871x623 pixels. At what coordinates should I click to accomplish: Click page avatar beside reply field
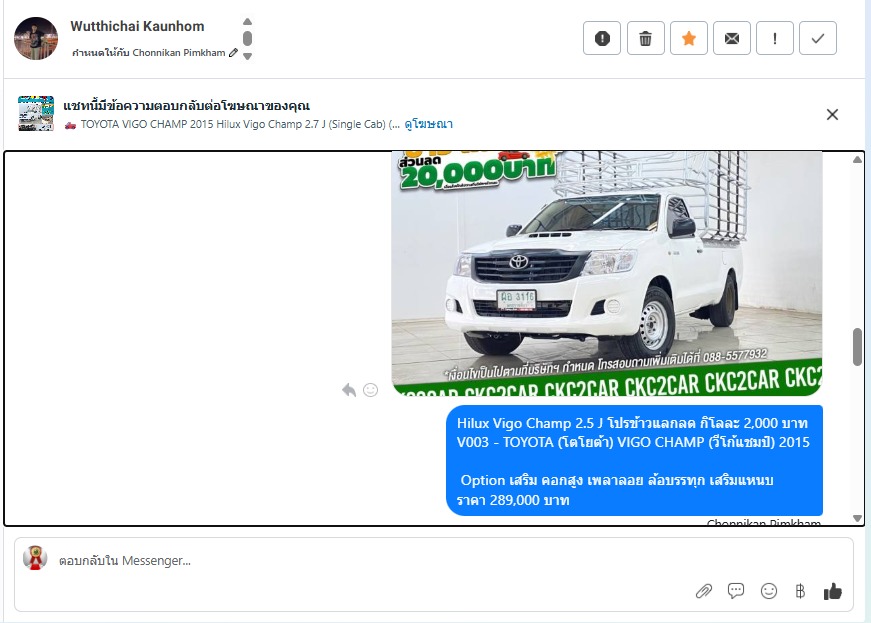pyautogui.click(x=35, y=558)
